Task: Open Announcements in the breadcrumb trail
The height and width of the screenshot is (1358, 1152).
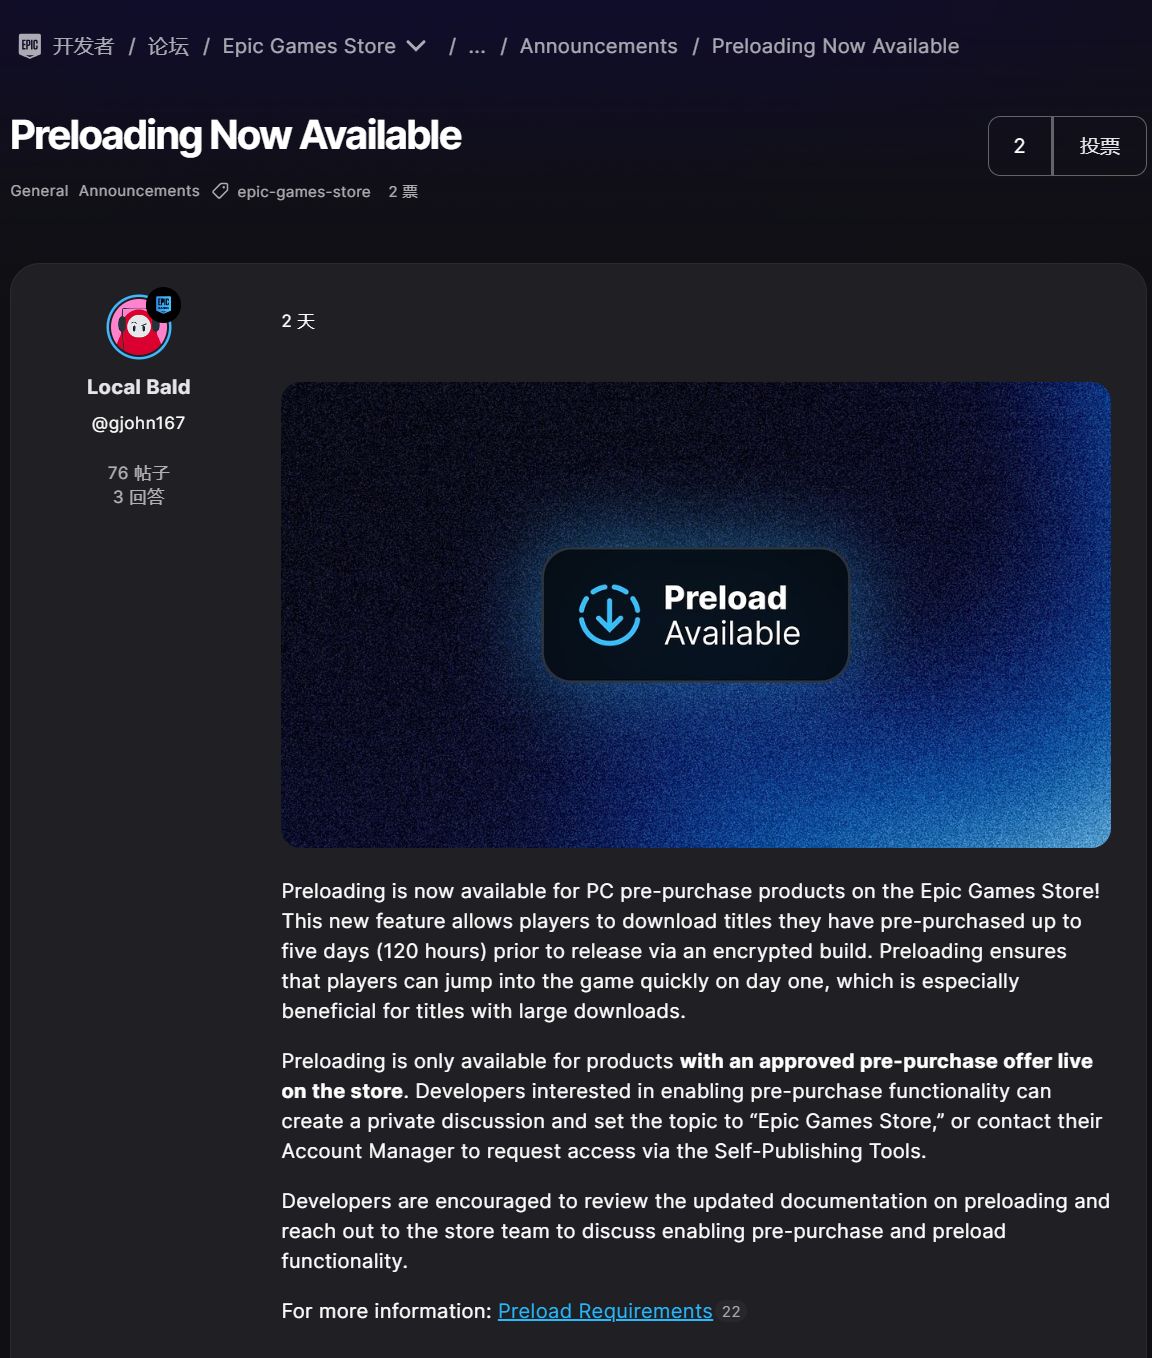Action: click(598, 46)
